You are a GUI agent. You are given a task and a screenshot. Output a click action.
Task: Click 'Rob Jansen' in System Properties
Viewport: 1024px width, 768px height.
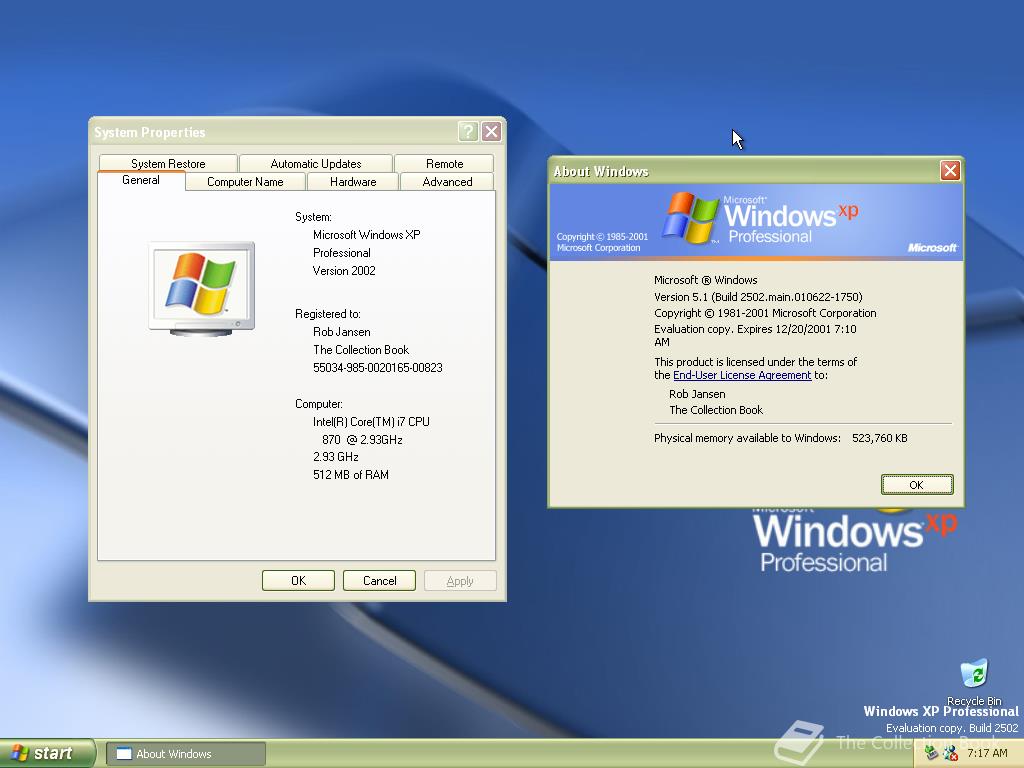coord(342,332)
